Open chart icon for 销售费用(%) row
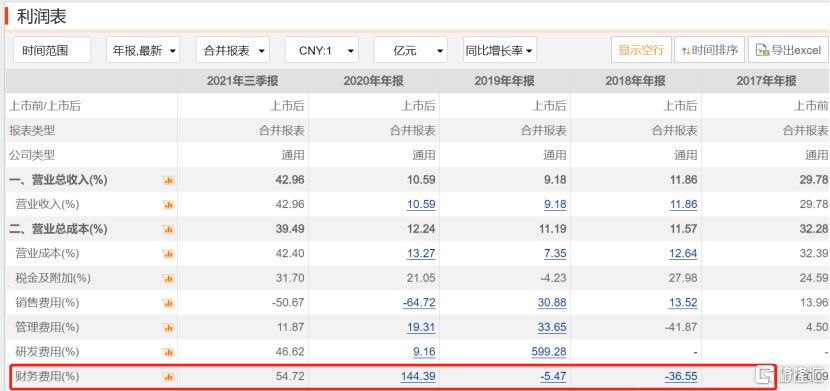This screenshot has width=830, height=391. pyautogui.click(x=168, y=303)
